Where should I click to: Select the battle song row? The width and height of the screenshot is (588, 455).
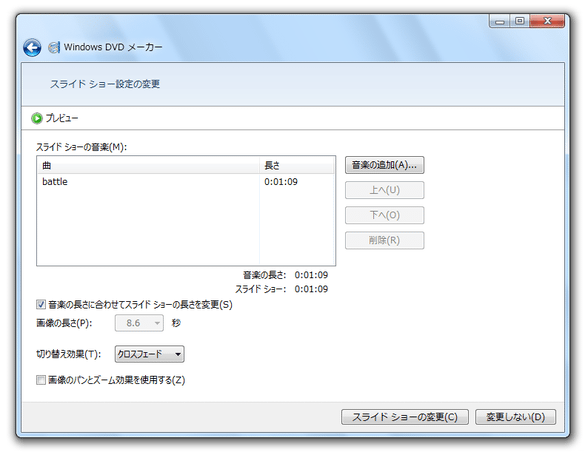tap(186, 182)
